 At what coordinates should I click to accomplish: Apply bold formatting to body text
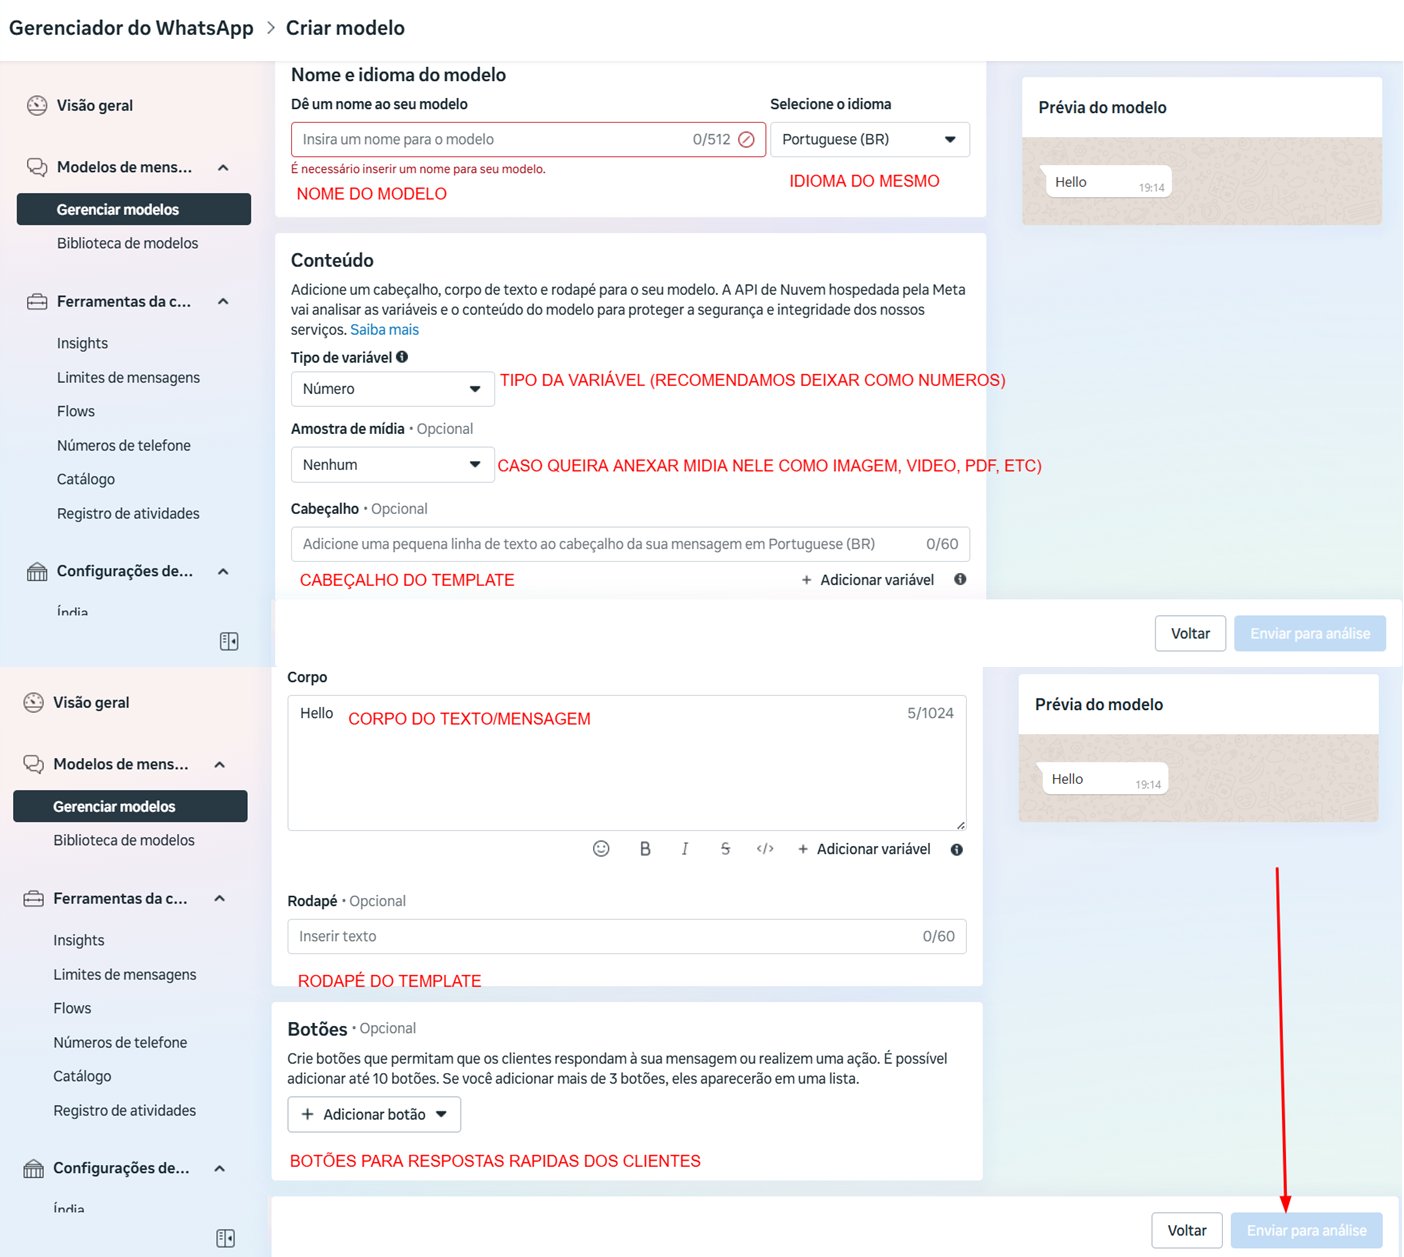click(645, 849)
